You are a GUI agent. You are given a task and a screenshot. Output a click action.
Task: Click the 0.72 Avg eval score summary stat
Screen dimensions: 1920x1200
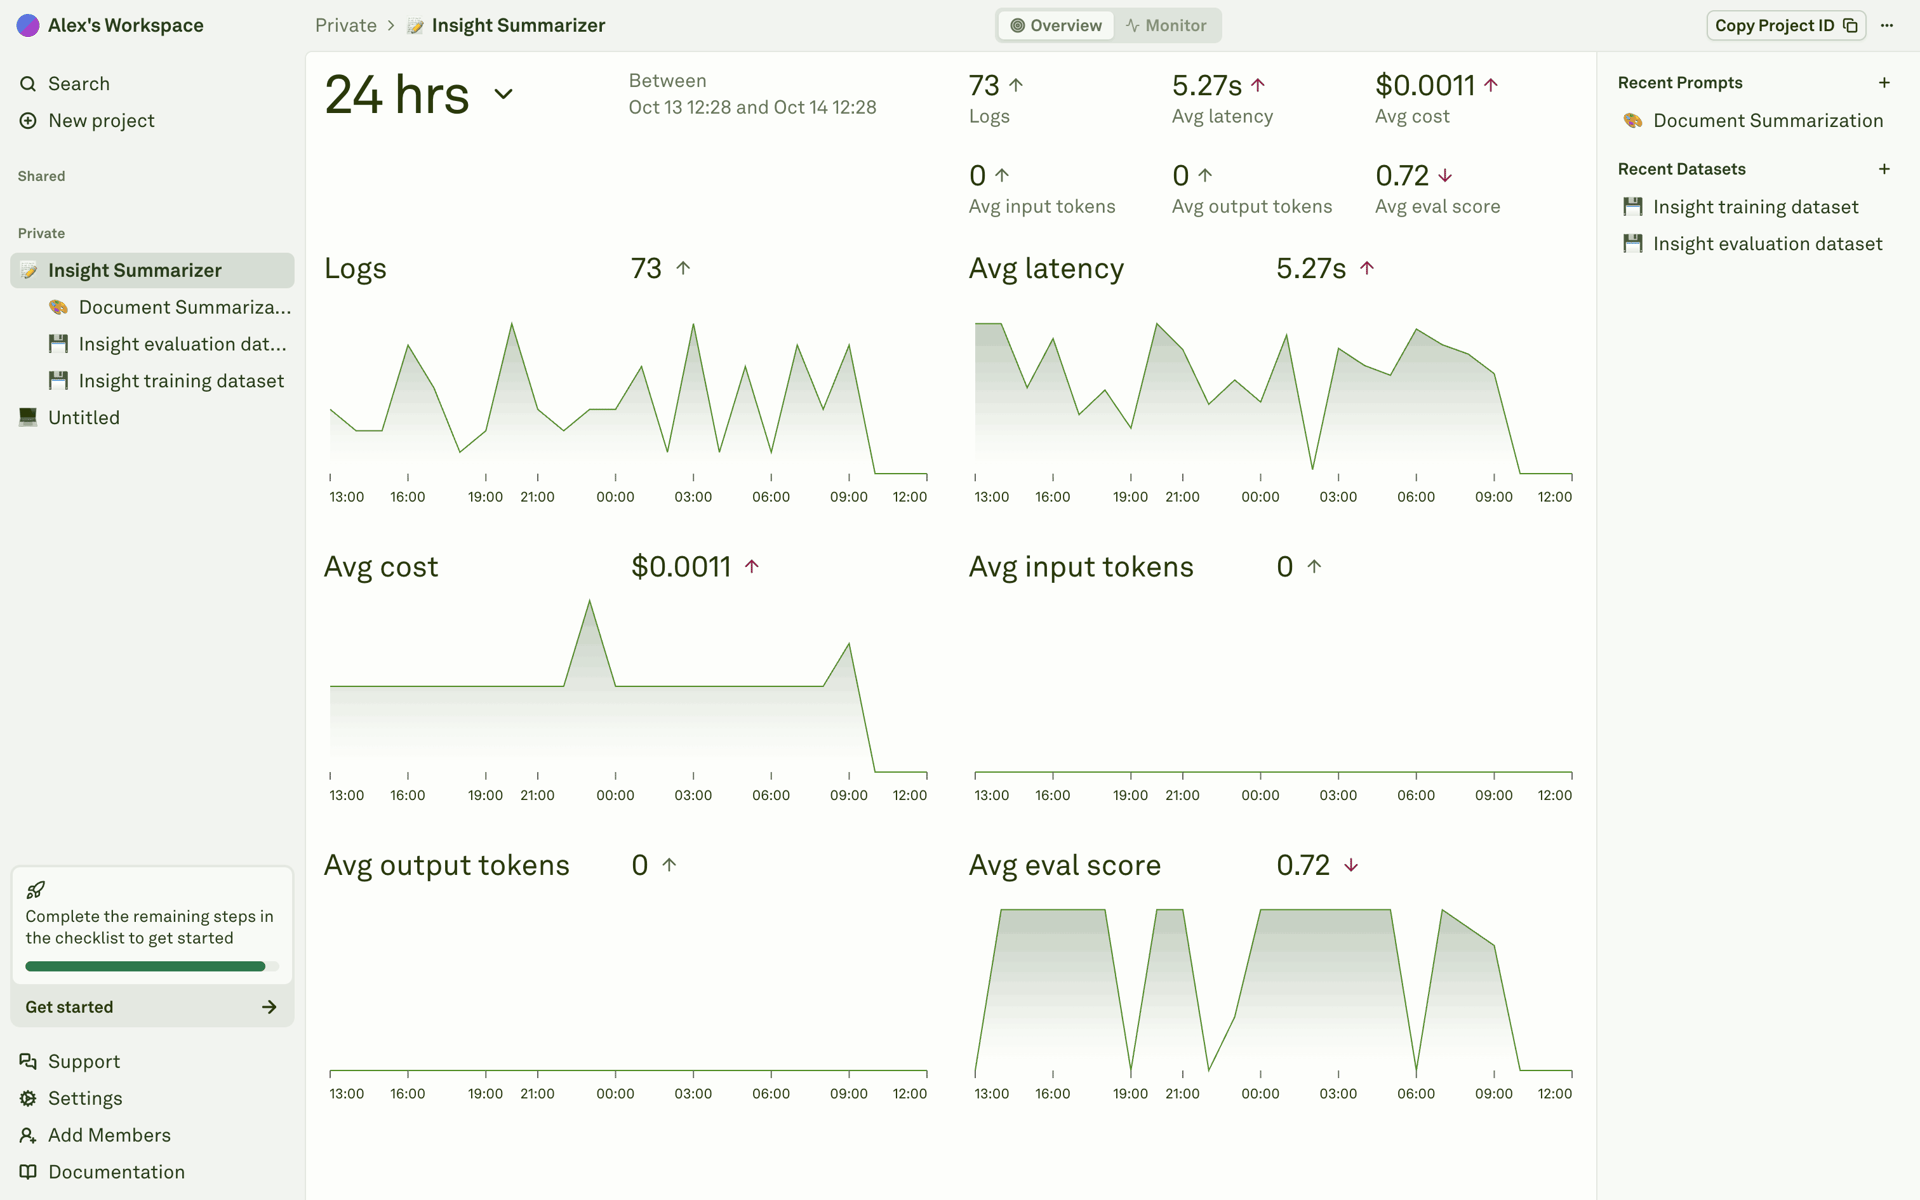[x=1437, y=189]
